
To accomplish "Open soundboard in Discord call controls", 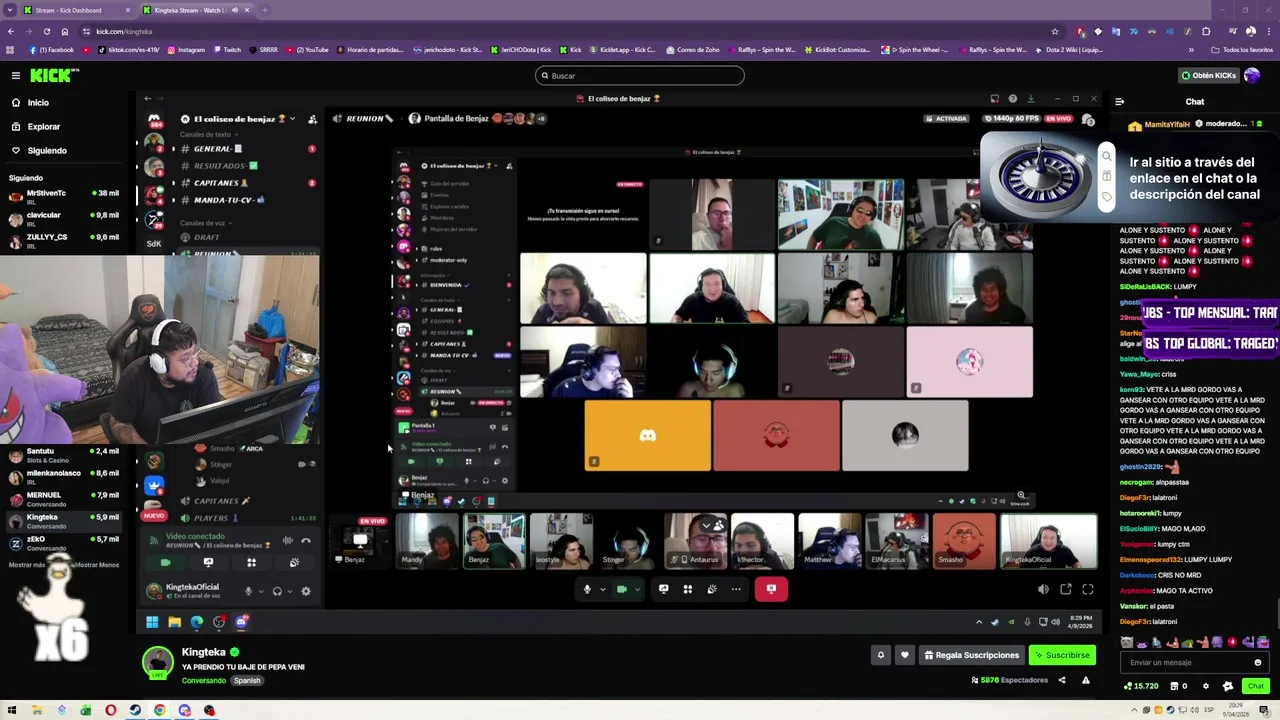I will pyautogui.click(x=712, y=589).
